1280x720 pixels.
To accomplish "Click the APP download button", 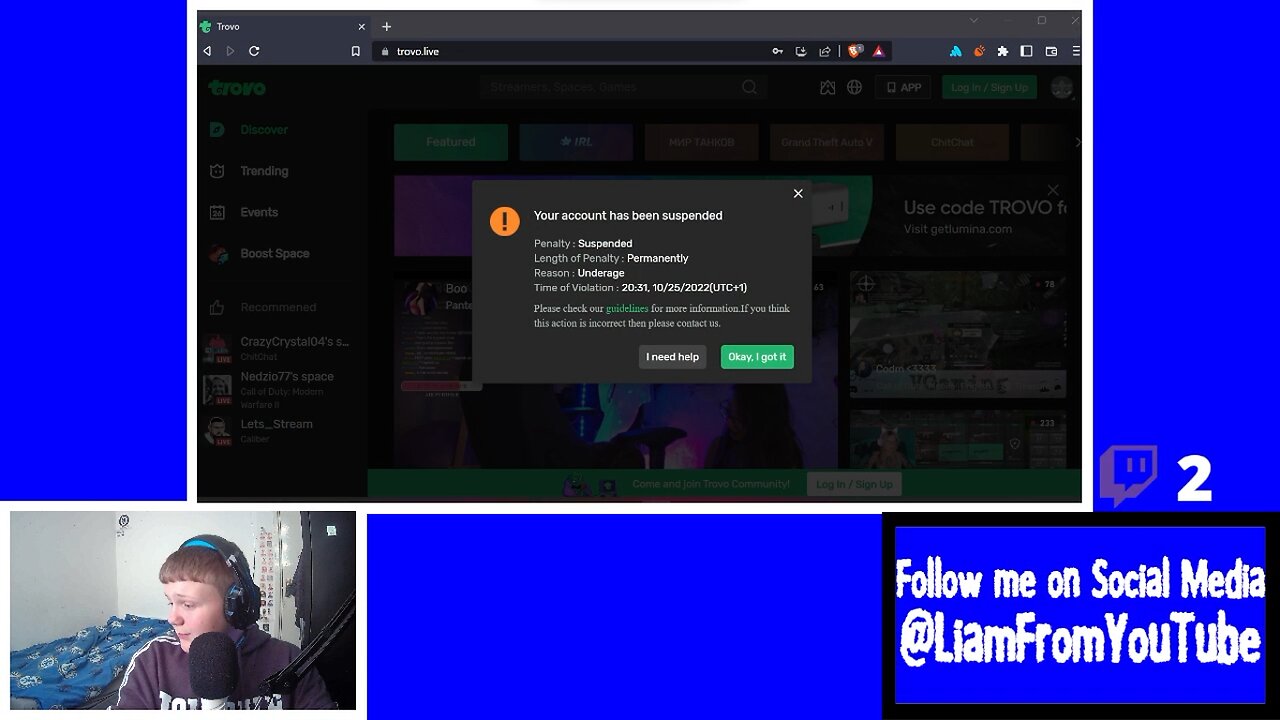I will 903,87.
